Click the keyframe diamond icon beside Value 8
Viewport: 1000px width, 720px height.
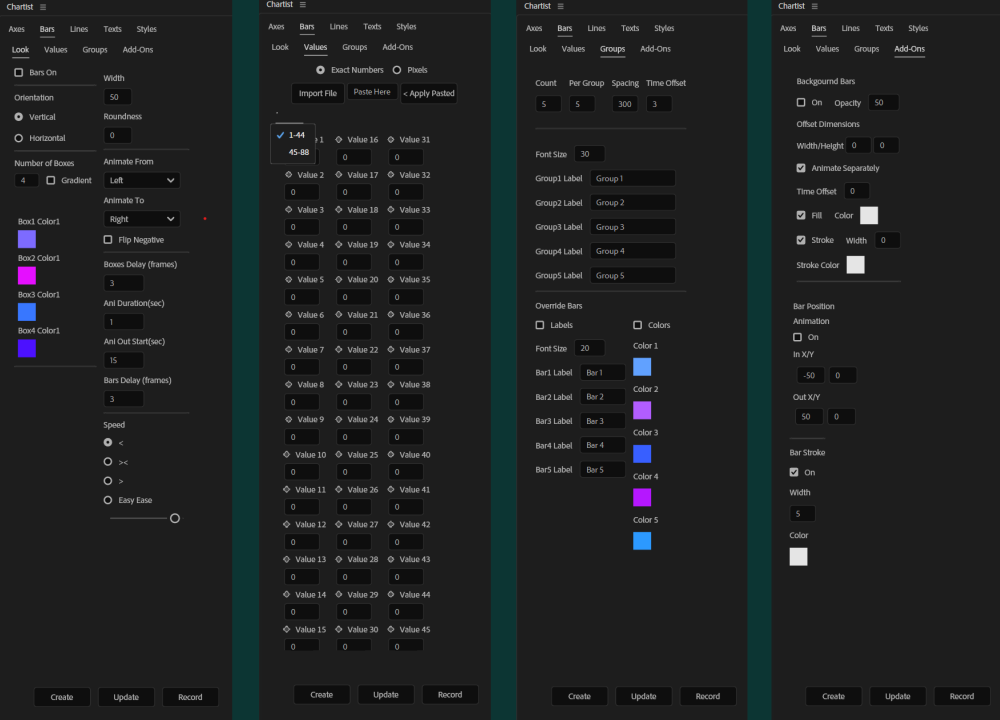(x=287, y=384)
